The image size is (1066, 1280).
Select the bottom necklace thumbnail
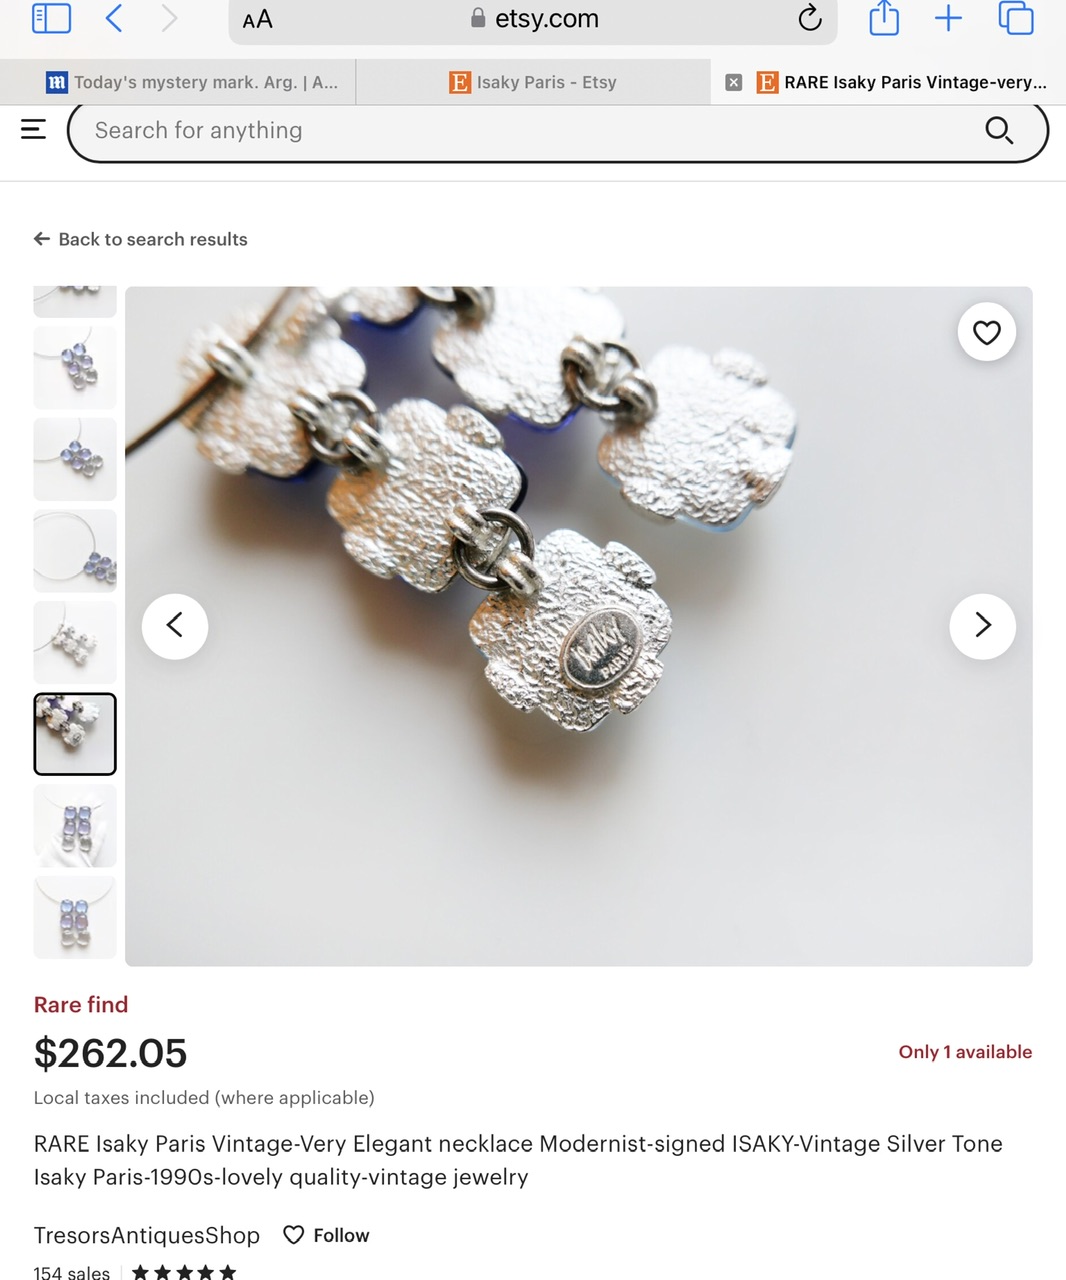pyautogui.click(x=75, y=917)
